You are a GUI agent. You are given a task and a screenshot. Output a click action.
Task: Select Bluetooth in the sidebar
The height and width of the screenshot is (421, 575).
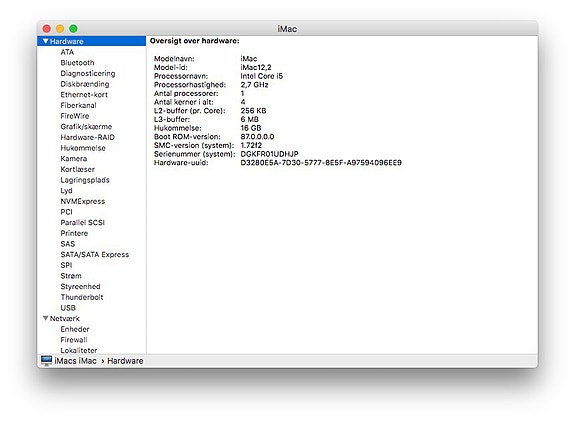pos(77,63)
